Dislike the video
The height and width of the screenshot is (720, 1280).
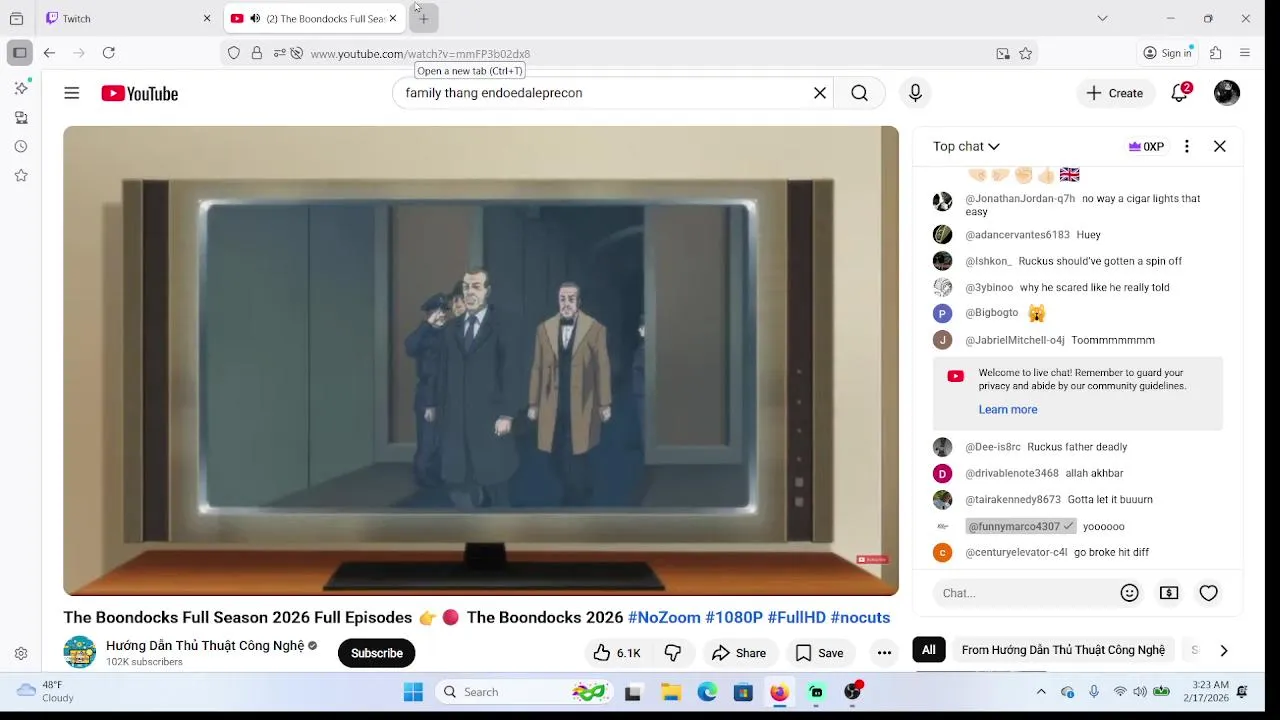(673, 653)
